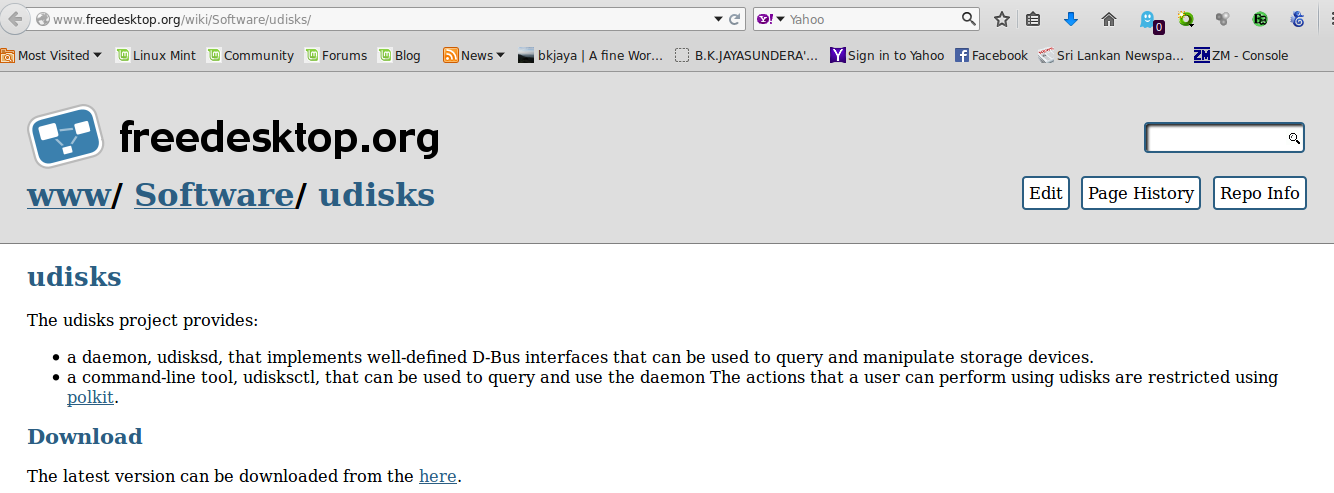Viewport: 1334px width, 493px height.
Task: Click the gray circles extension icon
Action: [x=1222, y=19]
